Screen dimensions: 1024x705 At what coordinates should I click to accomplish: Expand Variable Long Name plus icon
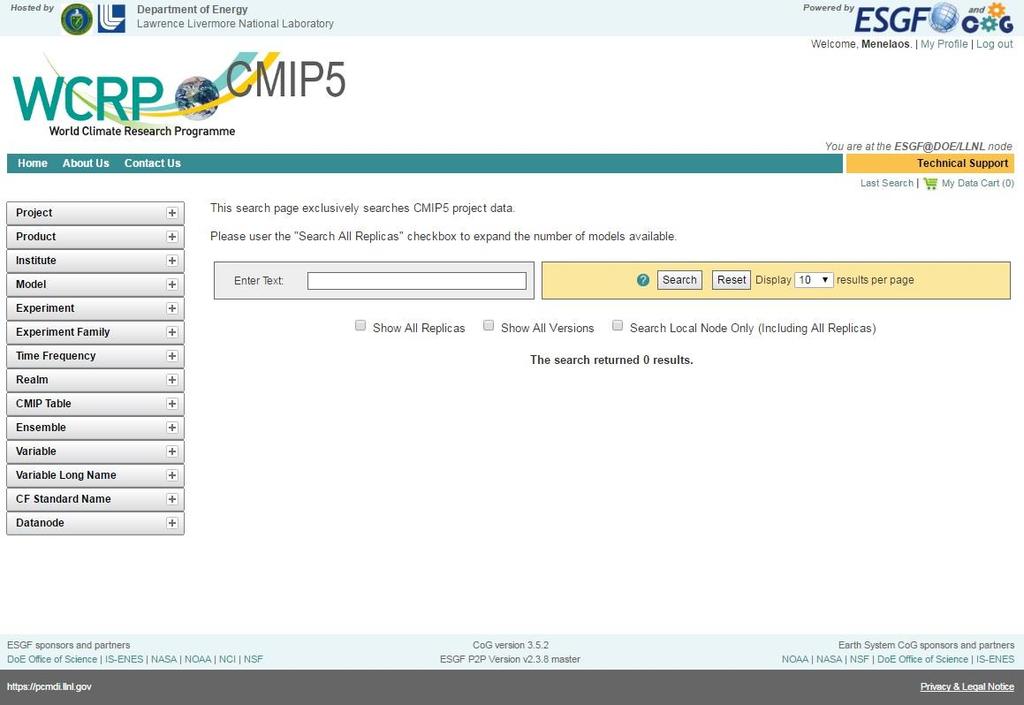pyautogui.click(x=172, y=475)
